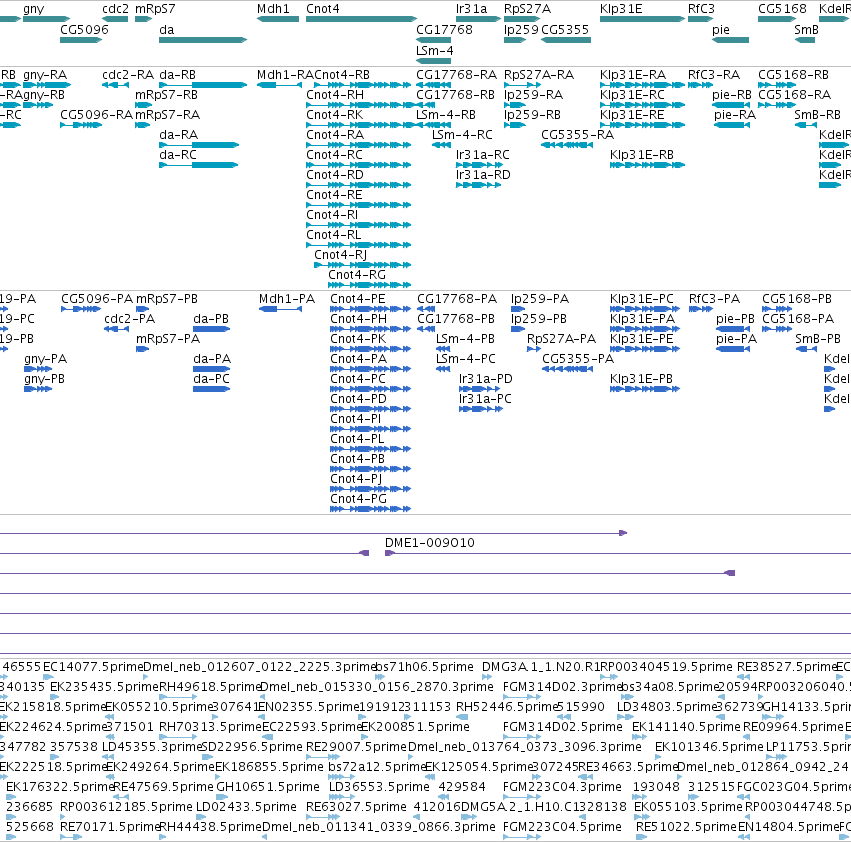Click the da-PB protein label

(x=211, y=319)
